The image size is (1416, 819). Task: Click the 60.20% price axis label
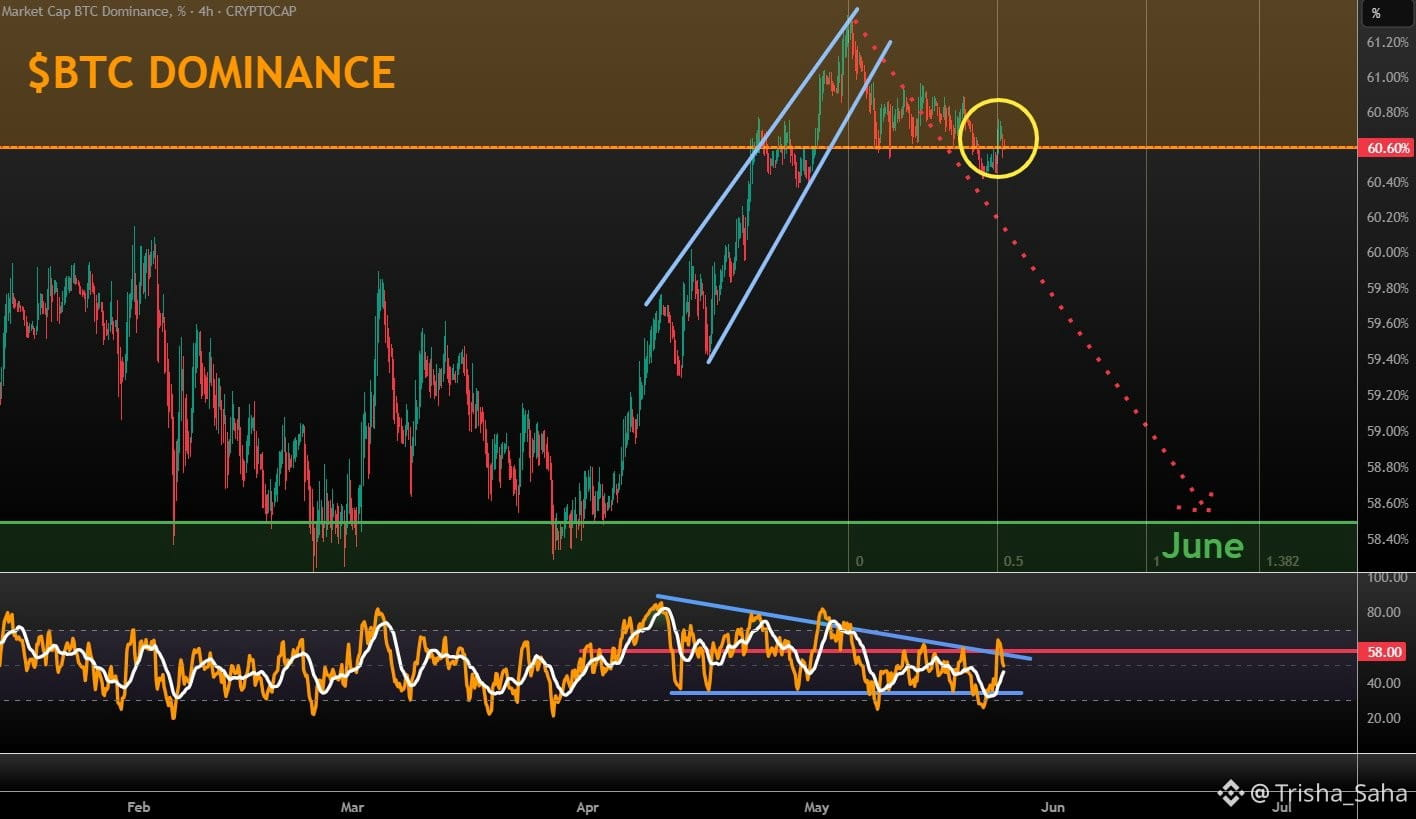[1387, 217]
